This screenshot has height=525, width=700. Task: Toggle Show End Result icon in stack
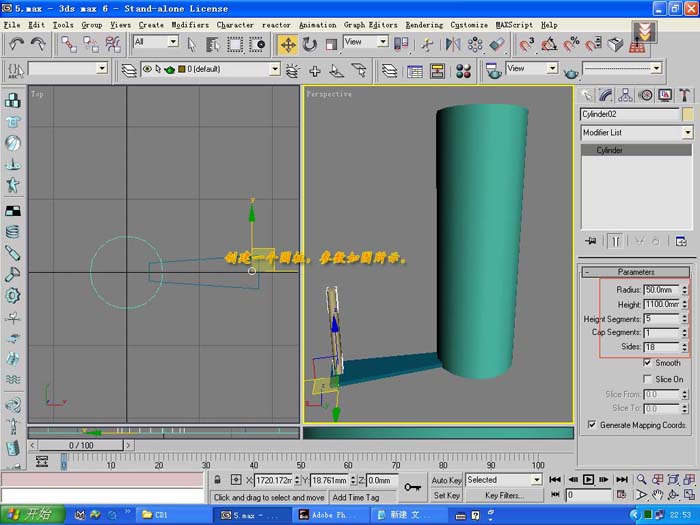(x=616, y=242)
